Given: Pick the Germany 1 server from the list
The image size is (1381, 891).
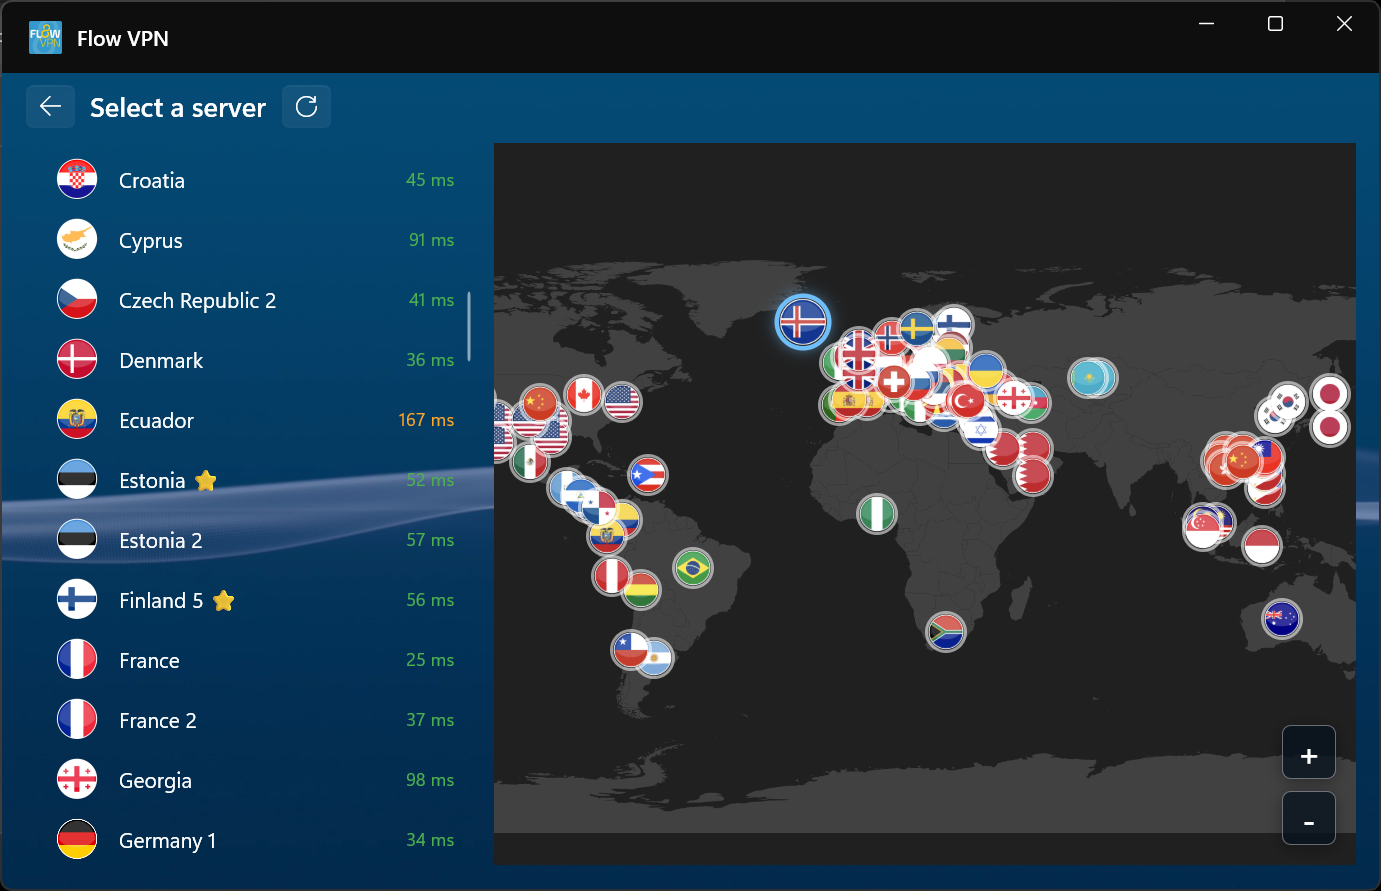Looking at the screenshot, I should click(256, 840).
